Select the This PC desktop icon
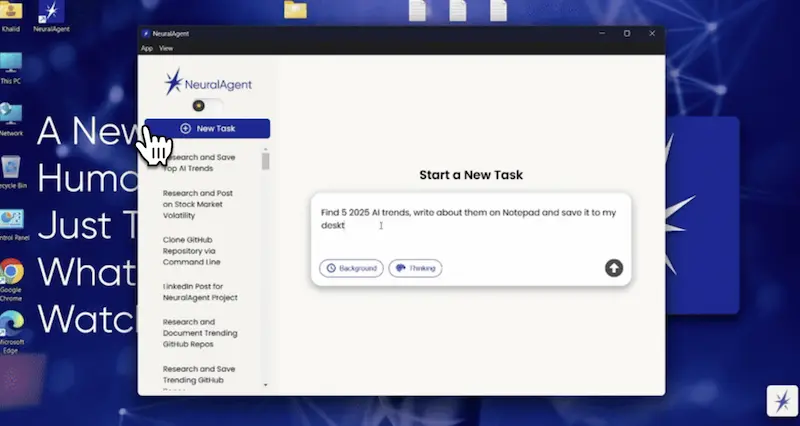The width and height of the screenshot is (800, 426). [x=11, y=68]
